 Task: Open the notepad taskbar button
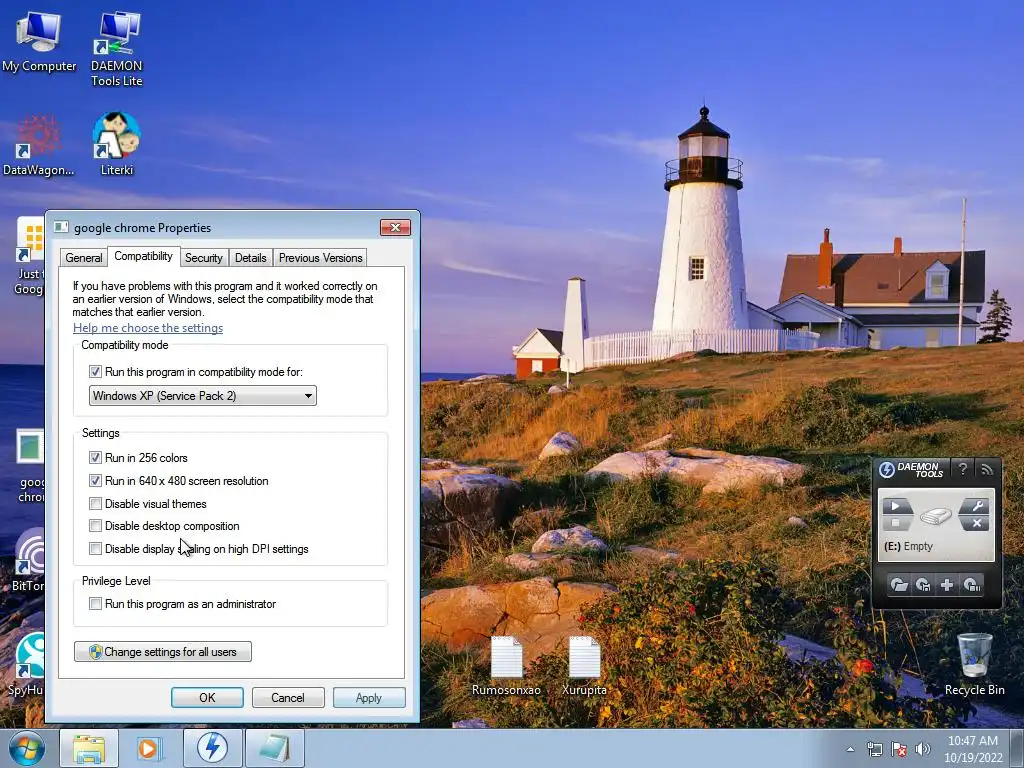[274, 748]
